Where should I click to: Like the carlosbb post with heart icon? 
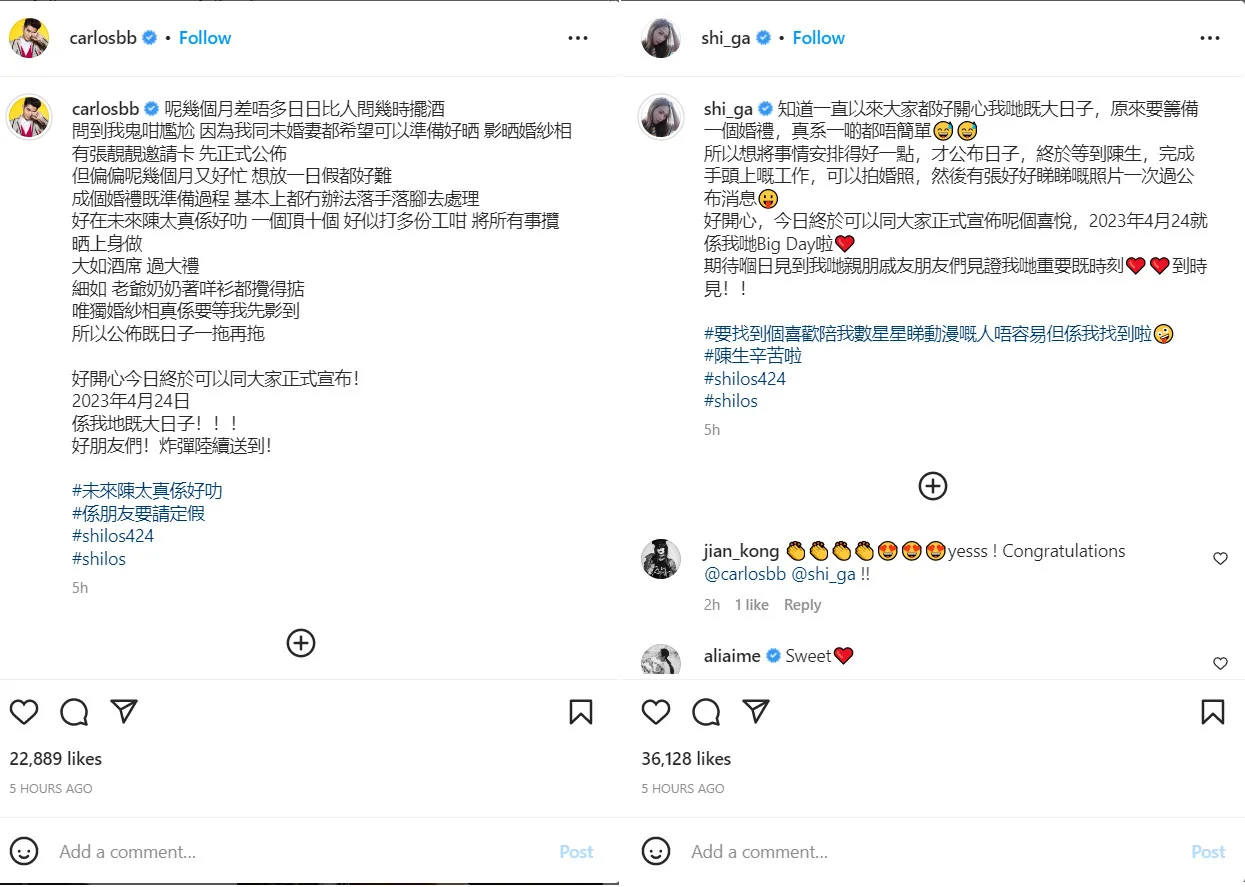coord(24,712)
